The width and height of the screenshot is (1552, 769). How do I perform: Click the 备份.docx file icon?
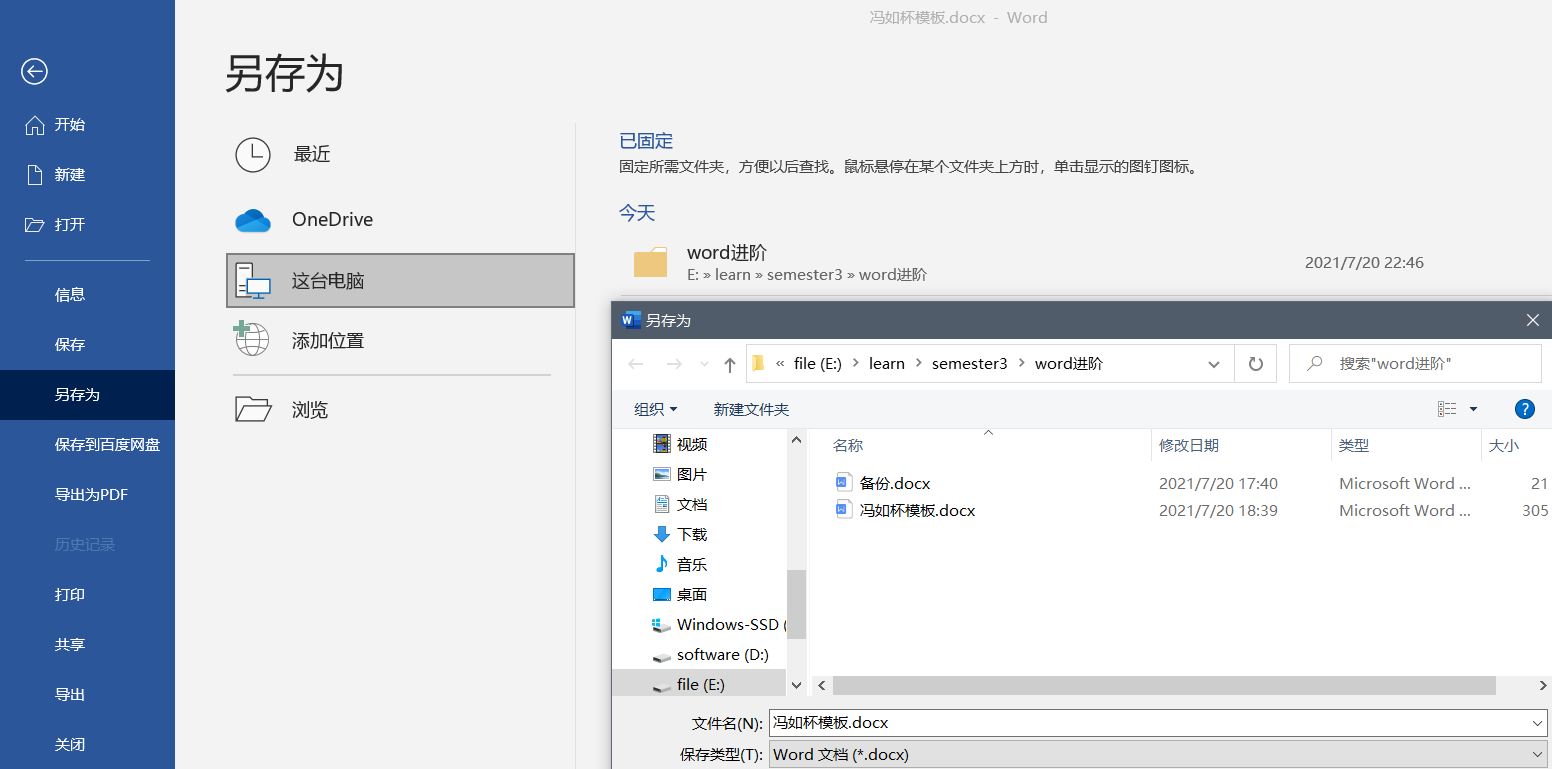843,483
